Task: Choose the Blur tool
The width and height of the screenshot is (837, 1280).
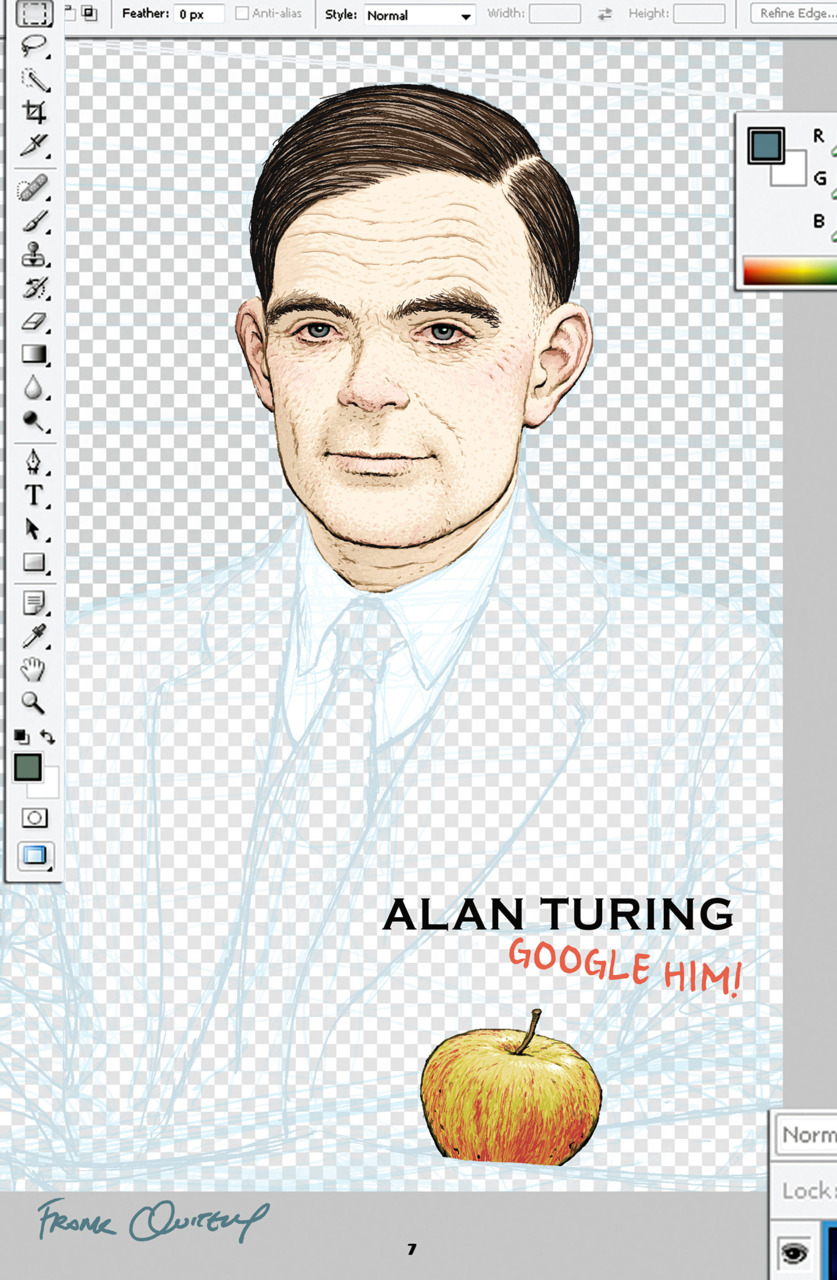Action: tap(35, 387)
